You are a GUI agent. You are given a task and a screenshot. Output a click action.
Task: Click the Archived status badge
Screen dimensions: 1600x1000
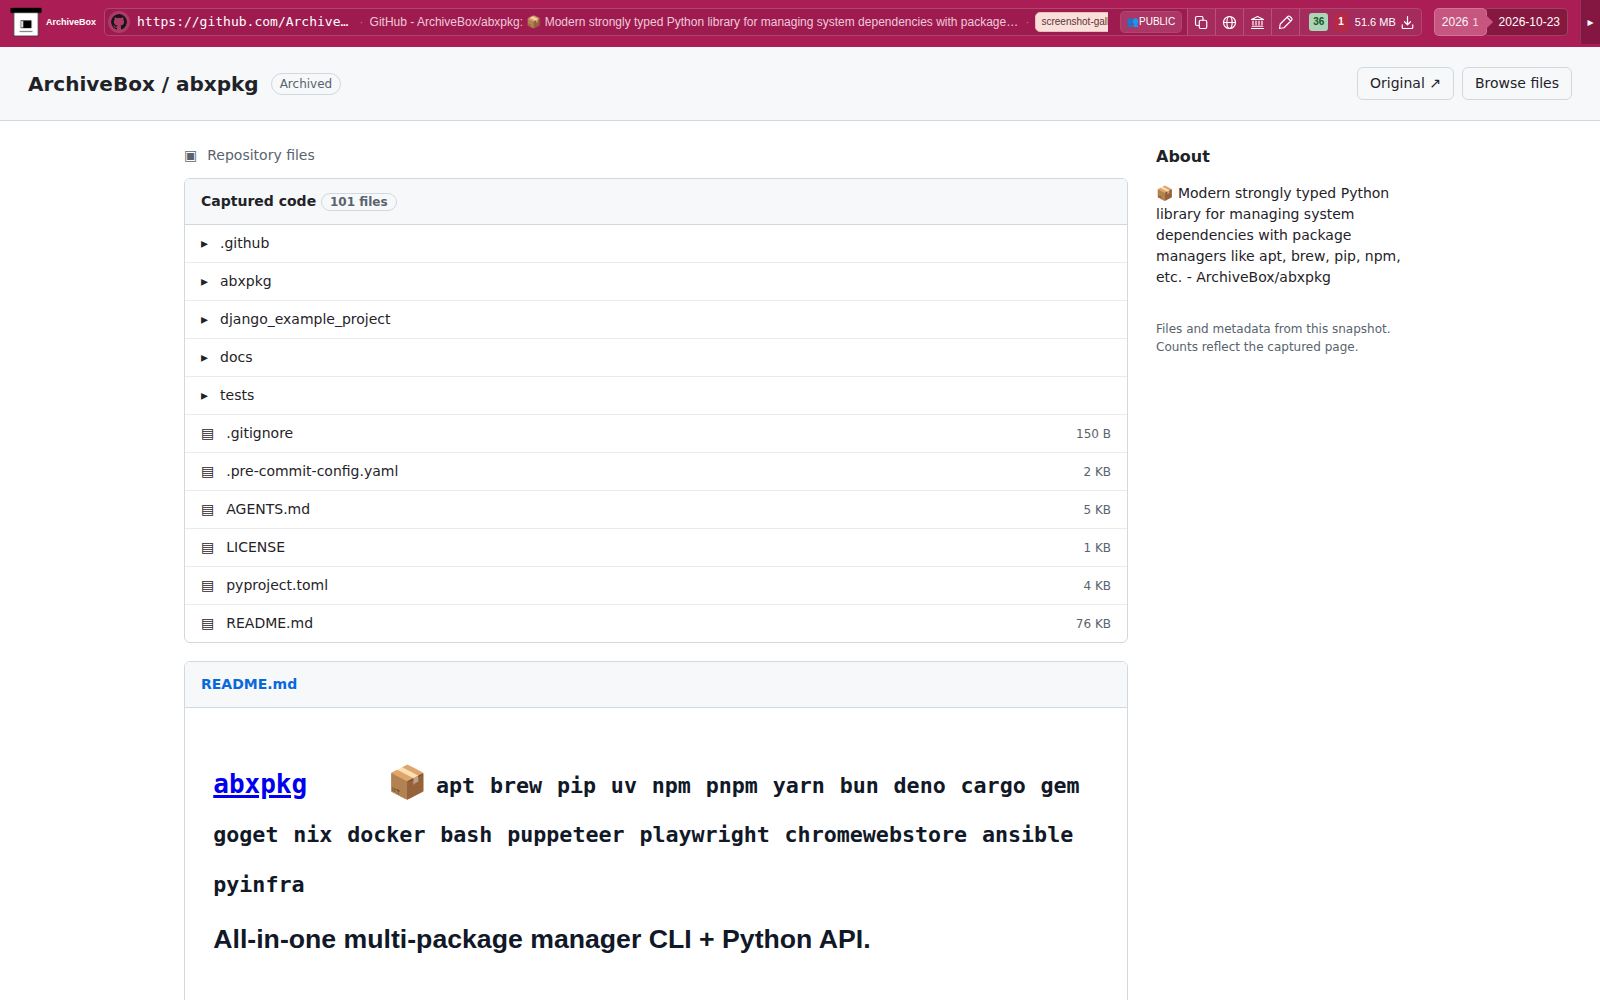306,84
